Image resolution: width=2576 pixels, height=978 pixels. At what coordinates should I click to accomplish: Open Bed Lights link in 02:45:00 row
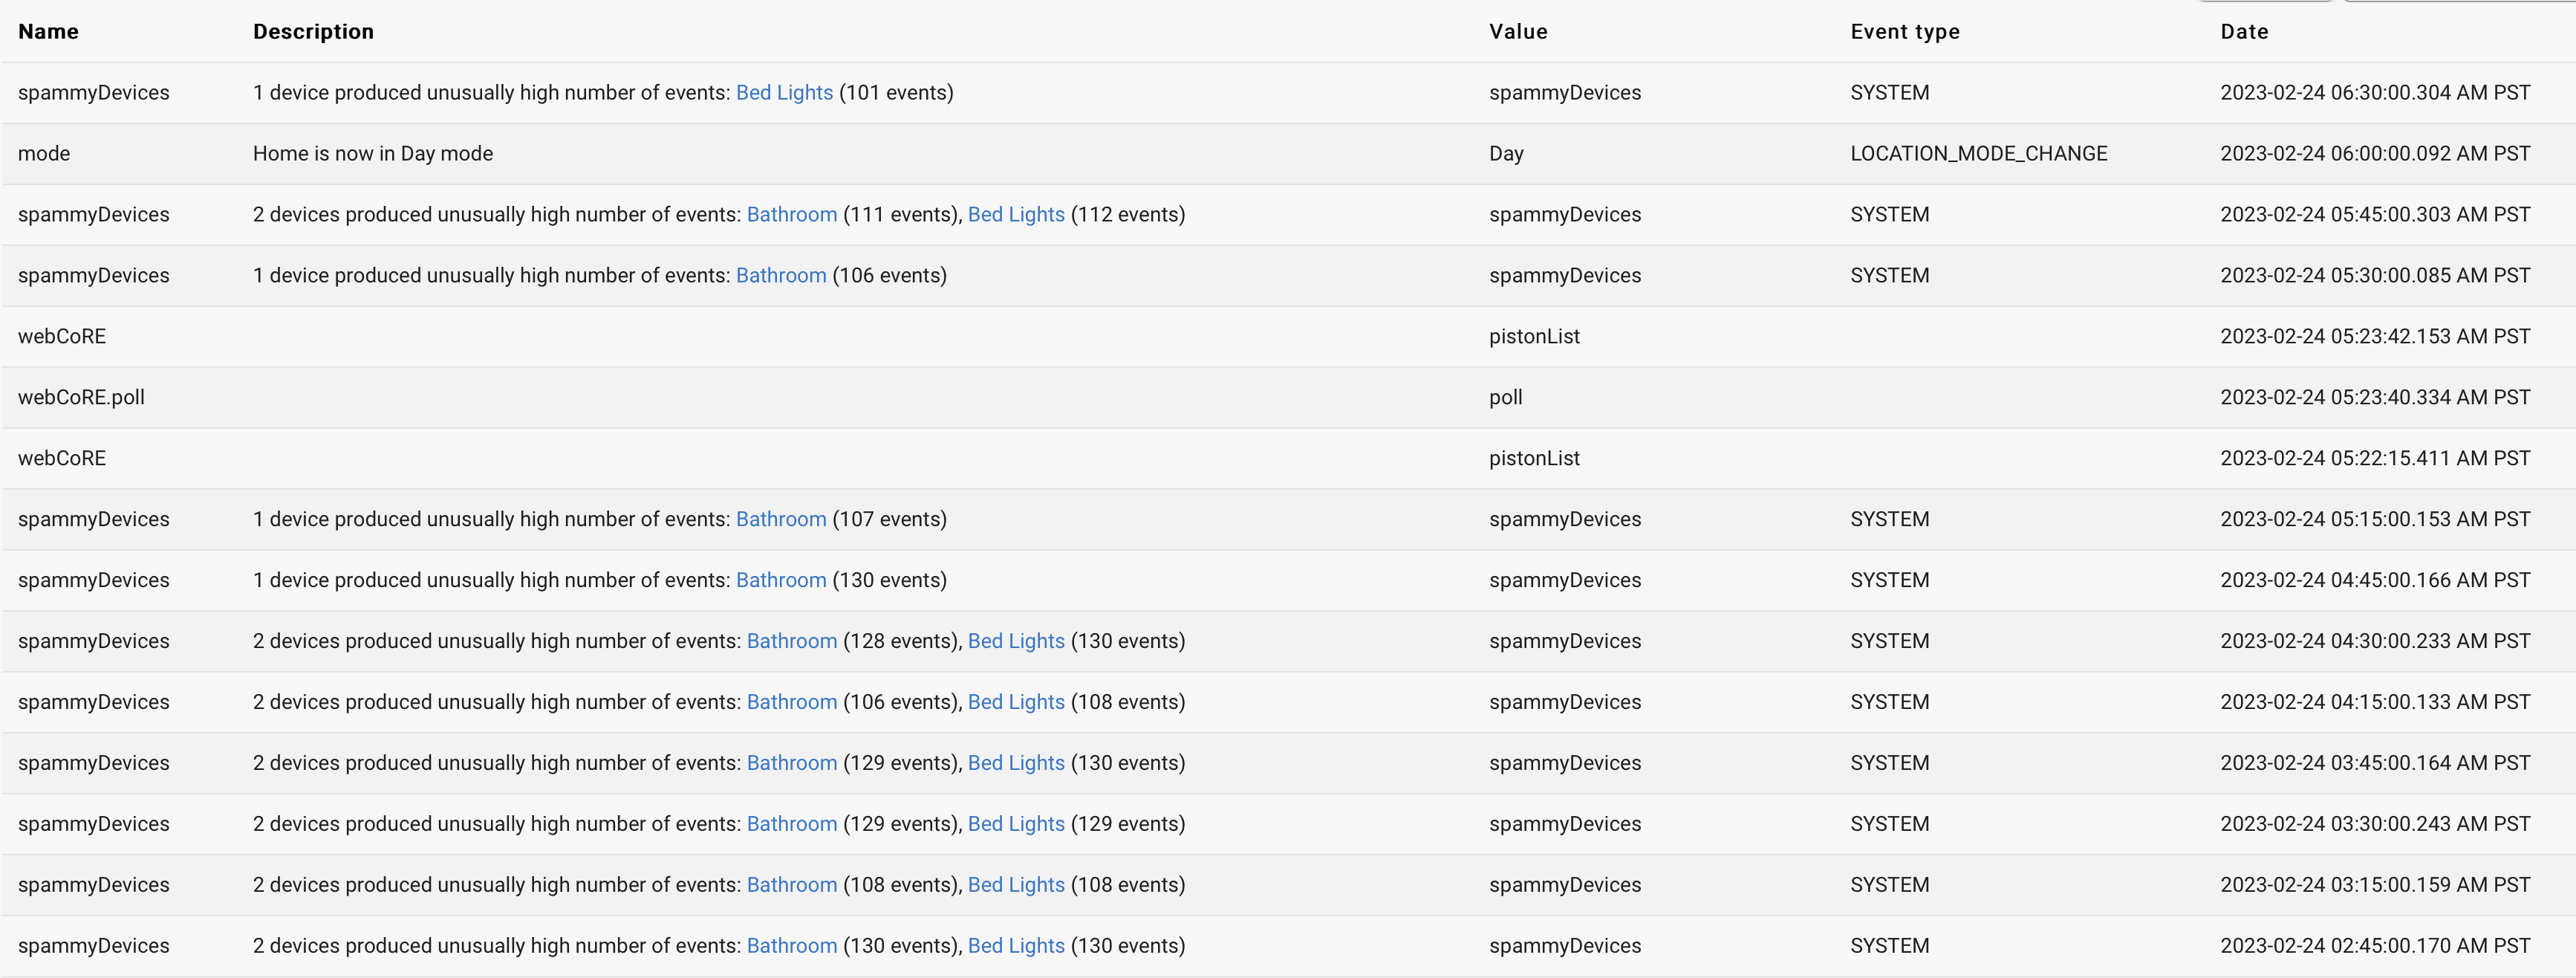(1016, 947)
